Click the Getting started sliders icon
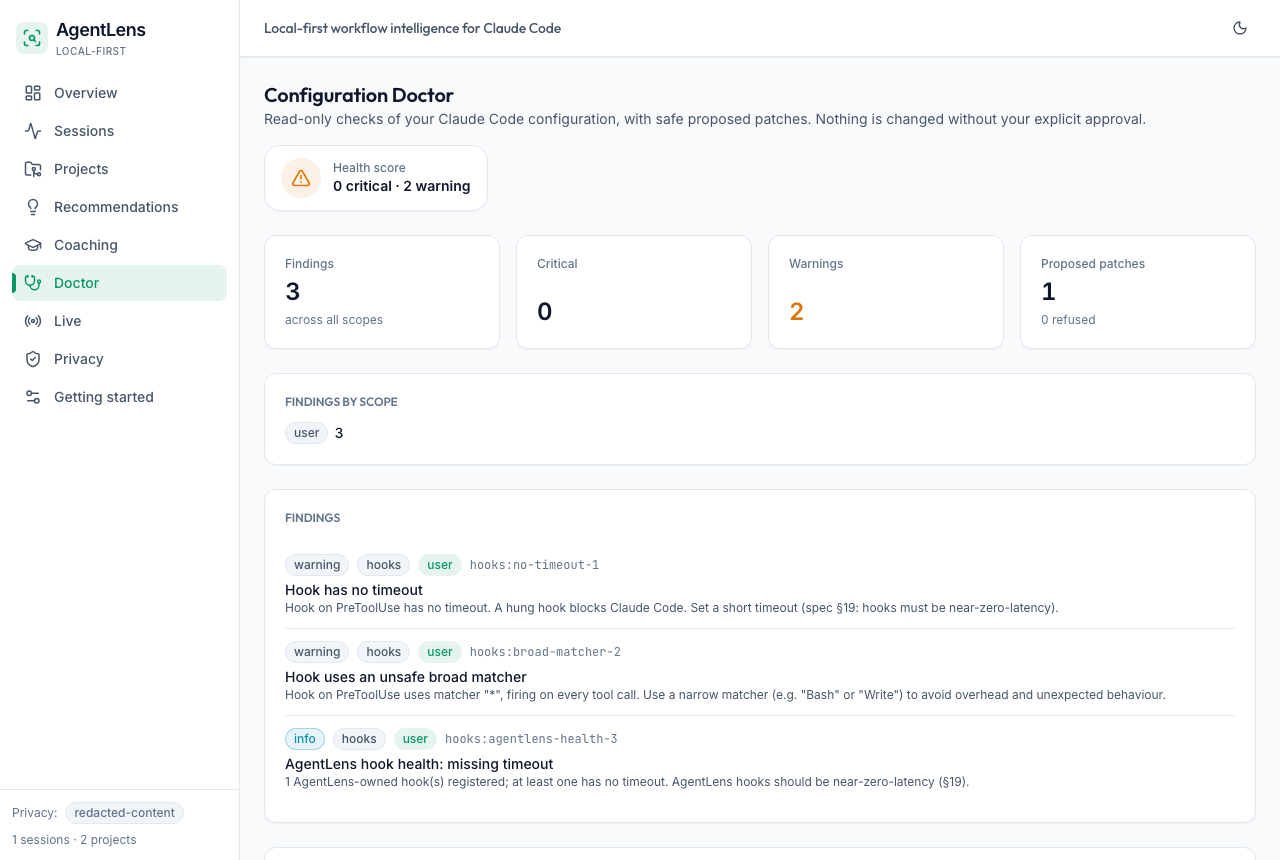Viewport: 1280px width, 860px height. pyautogui.click(x=33, y=397)
